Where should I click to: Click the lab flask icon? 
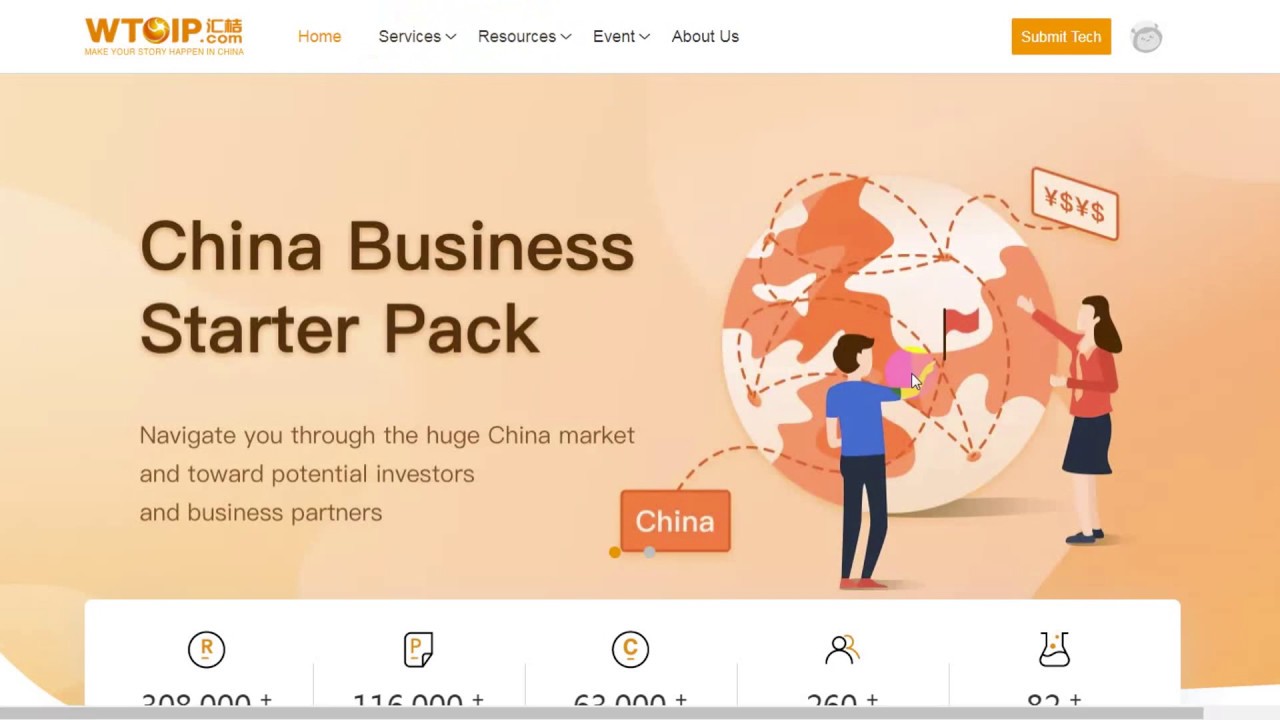(1054, 649)
